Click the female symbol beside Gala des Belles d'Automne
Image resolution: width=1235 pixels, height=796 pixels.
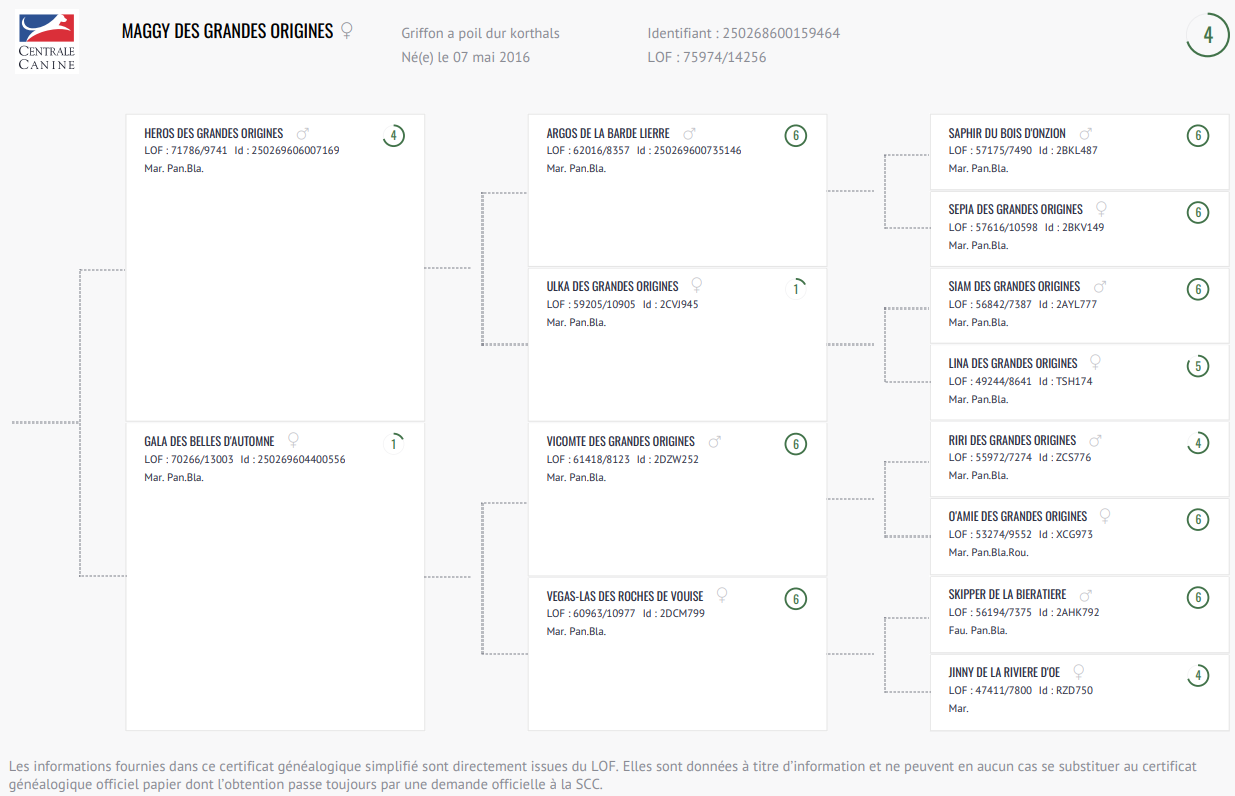pos(293,440)
